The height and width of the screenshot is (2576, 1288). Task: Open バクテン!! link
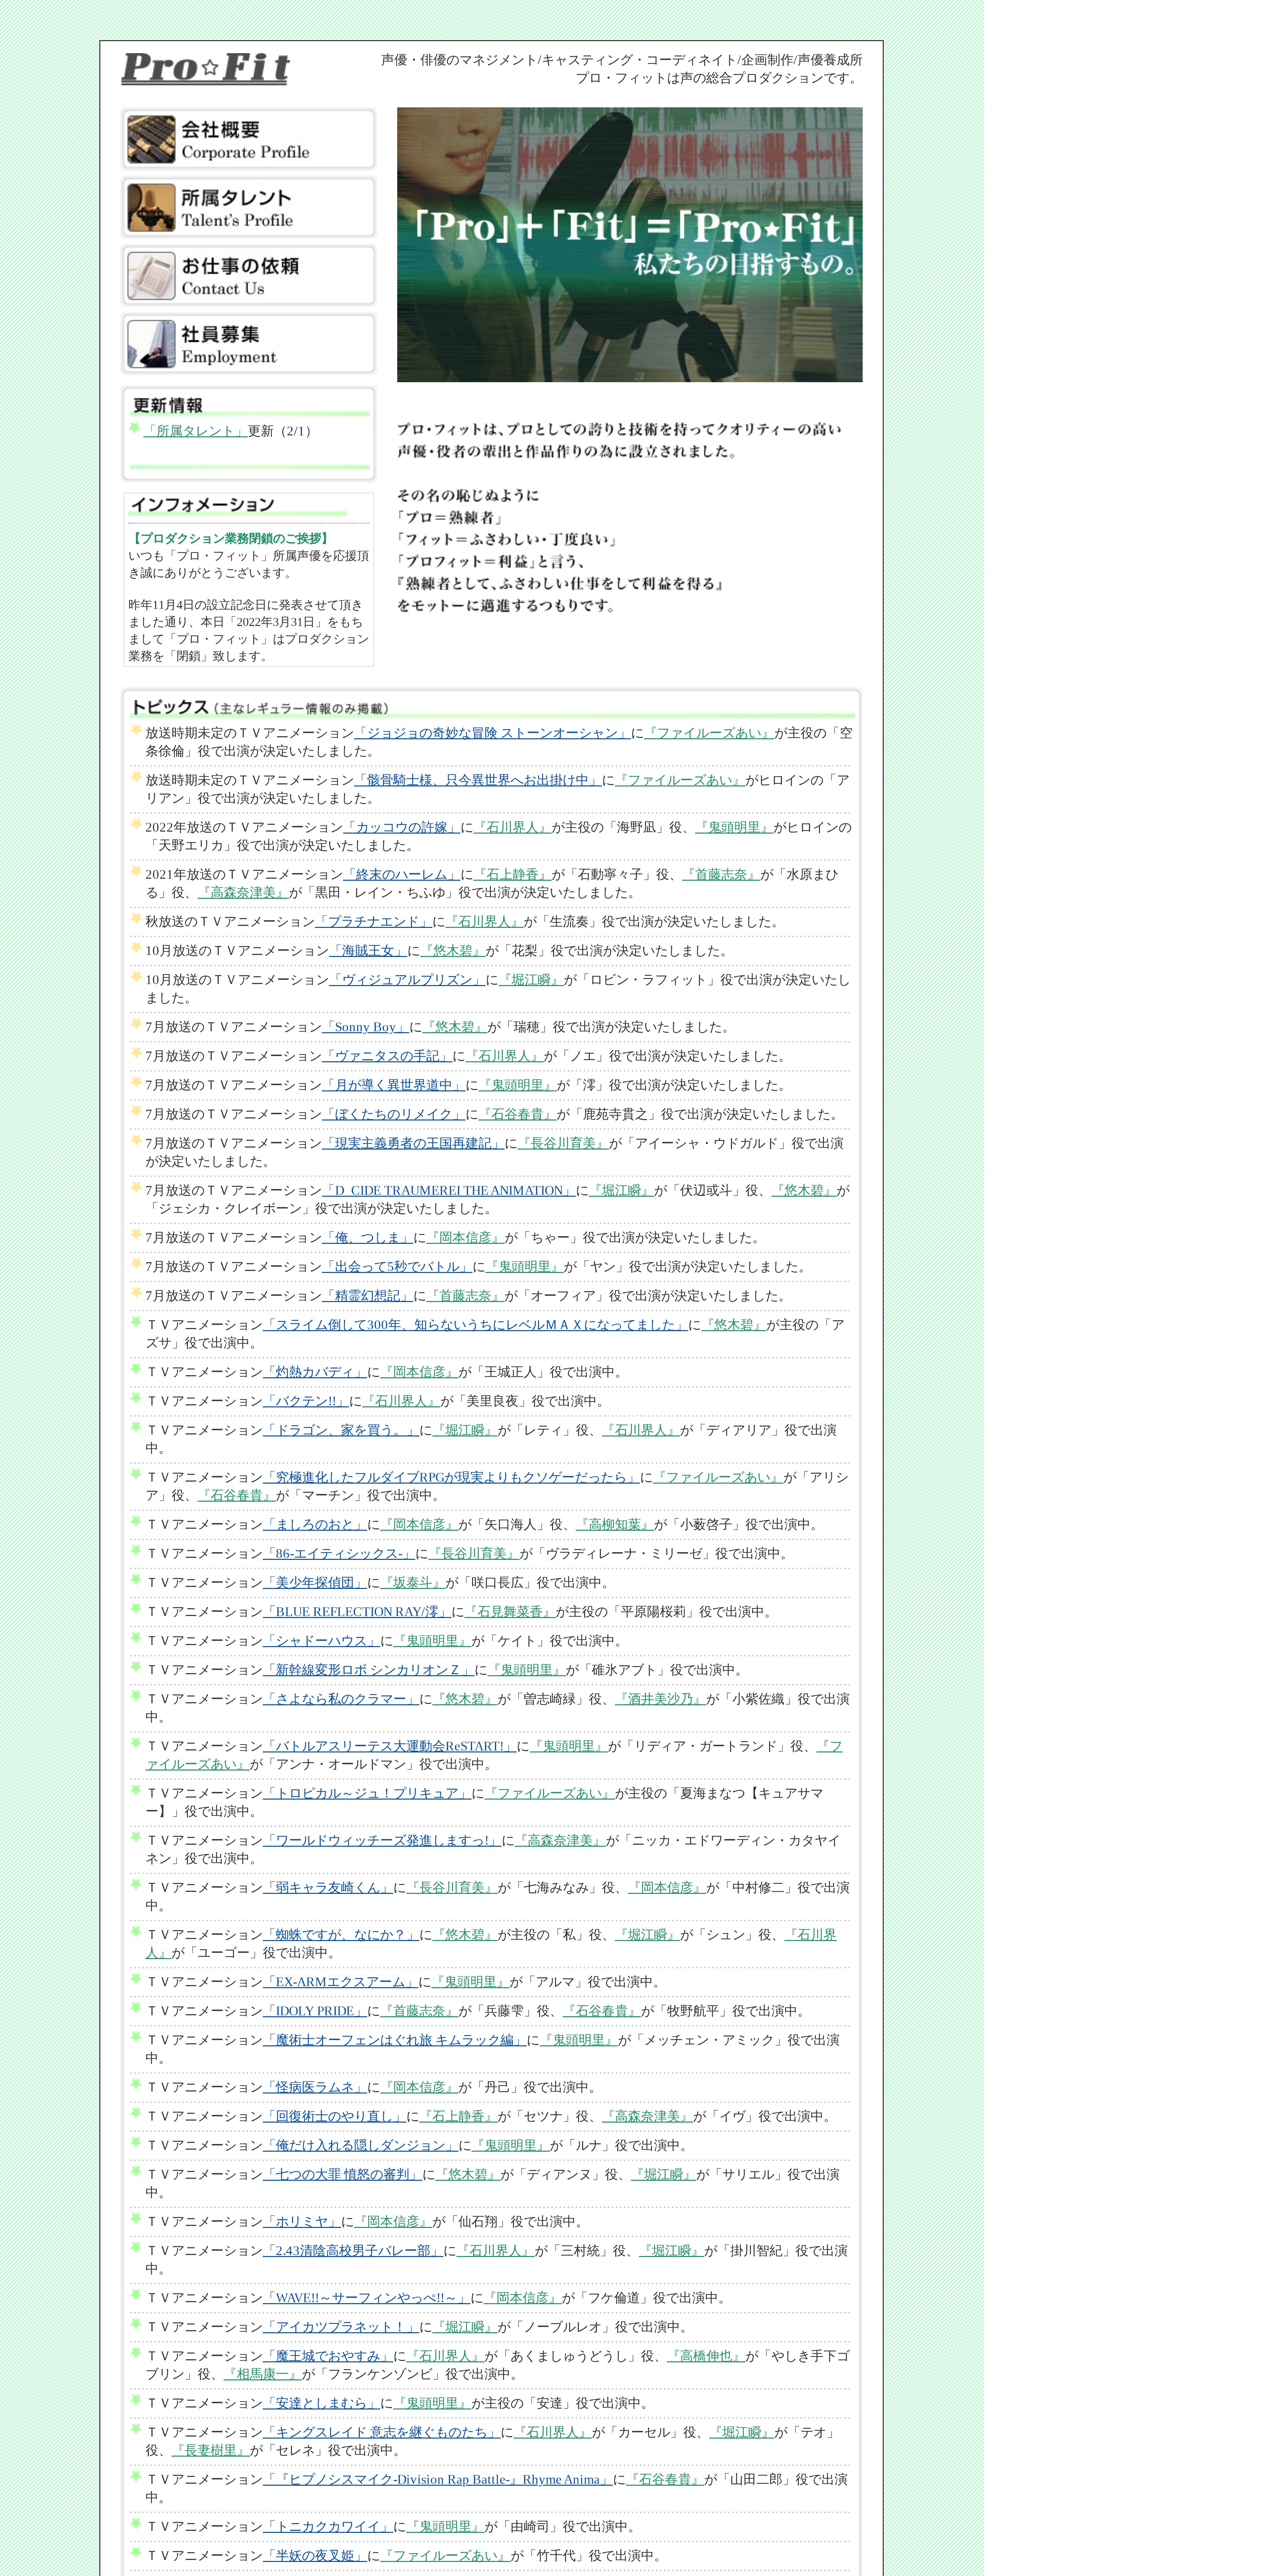(x=306, y=1401)
